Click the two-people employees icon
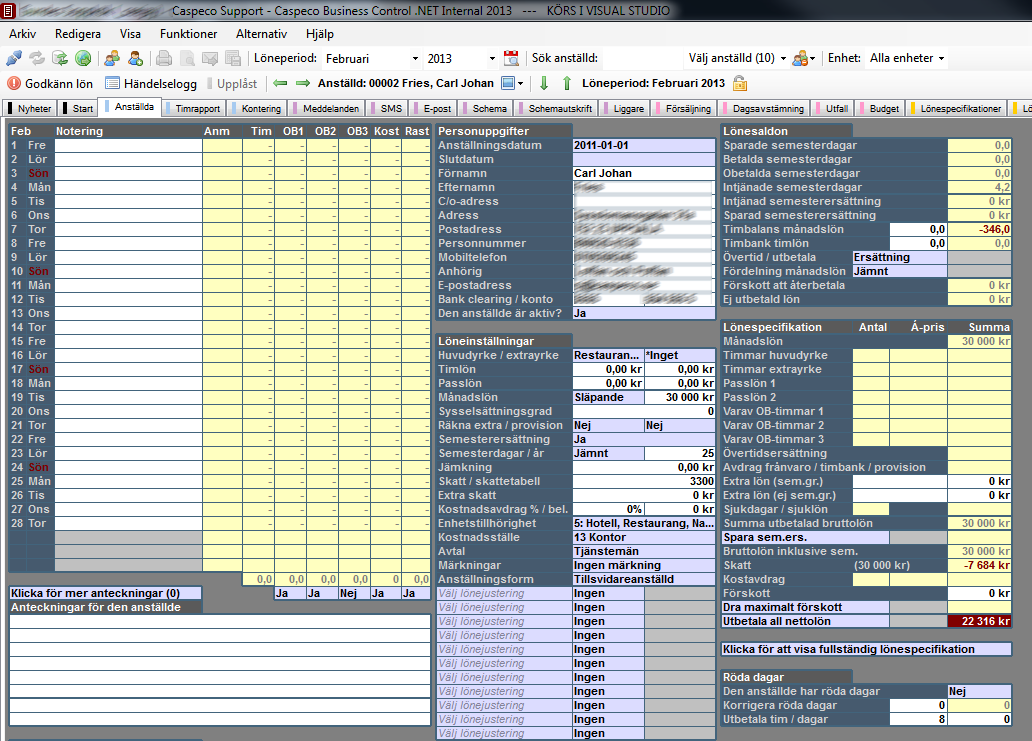Screen dimensions: 1032x741 coord(112,59)
